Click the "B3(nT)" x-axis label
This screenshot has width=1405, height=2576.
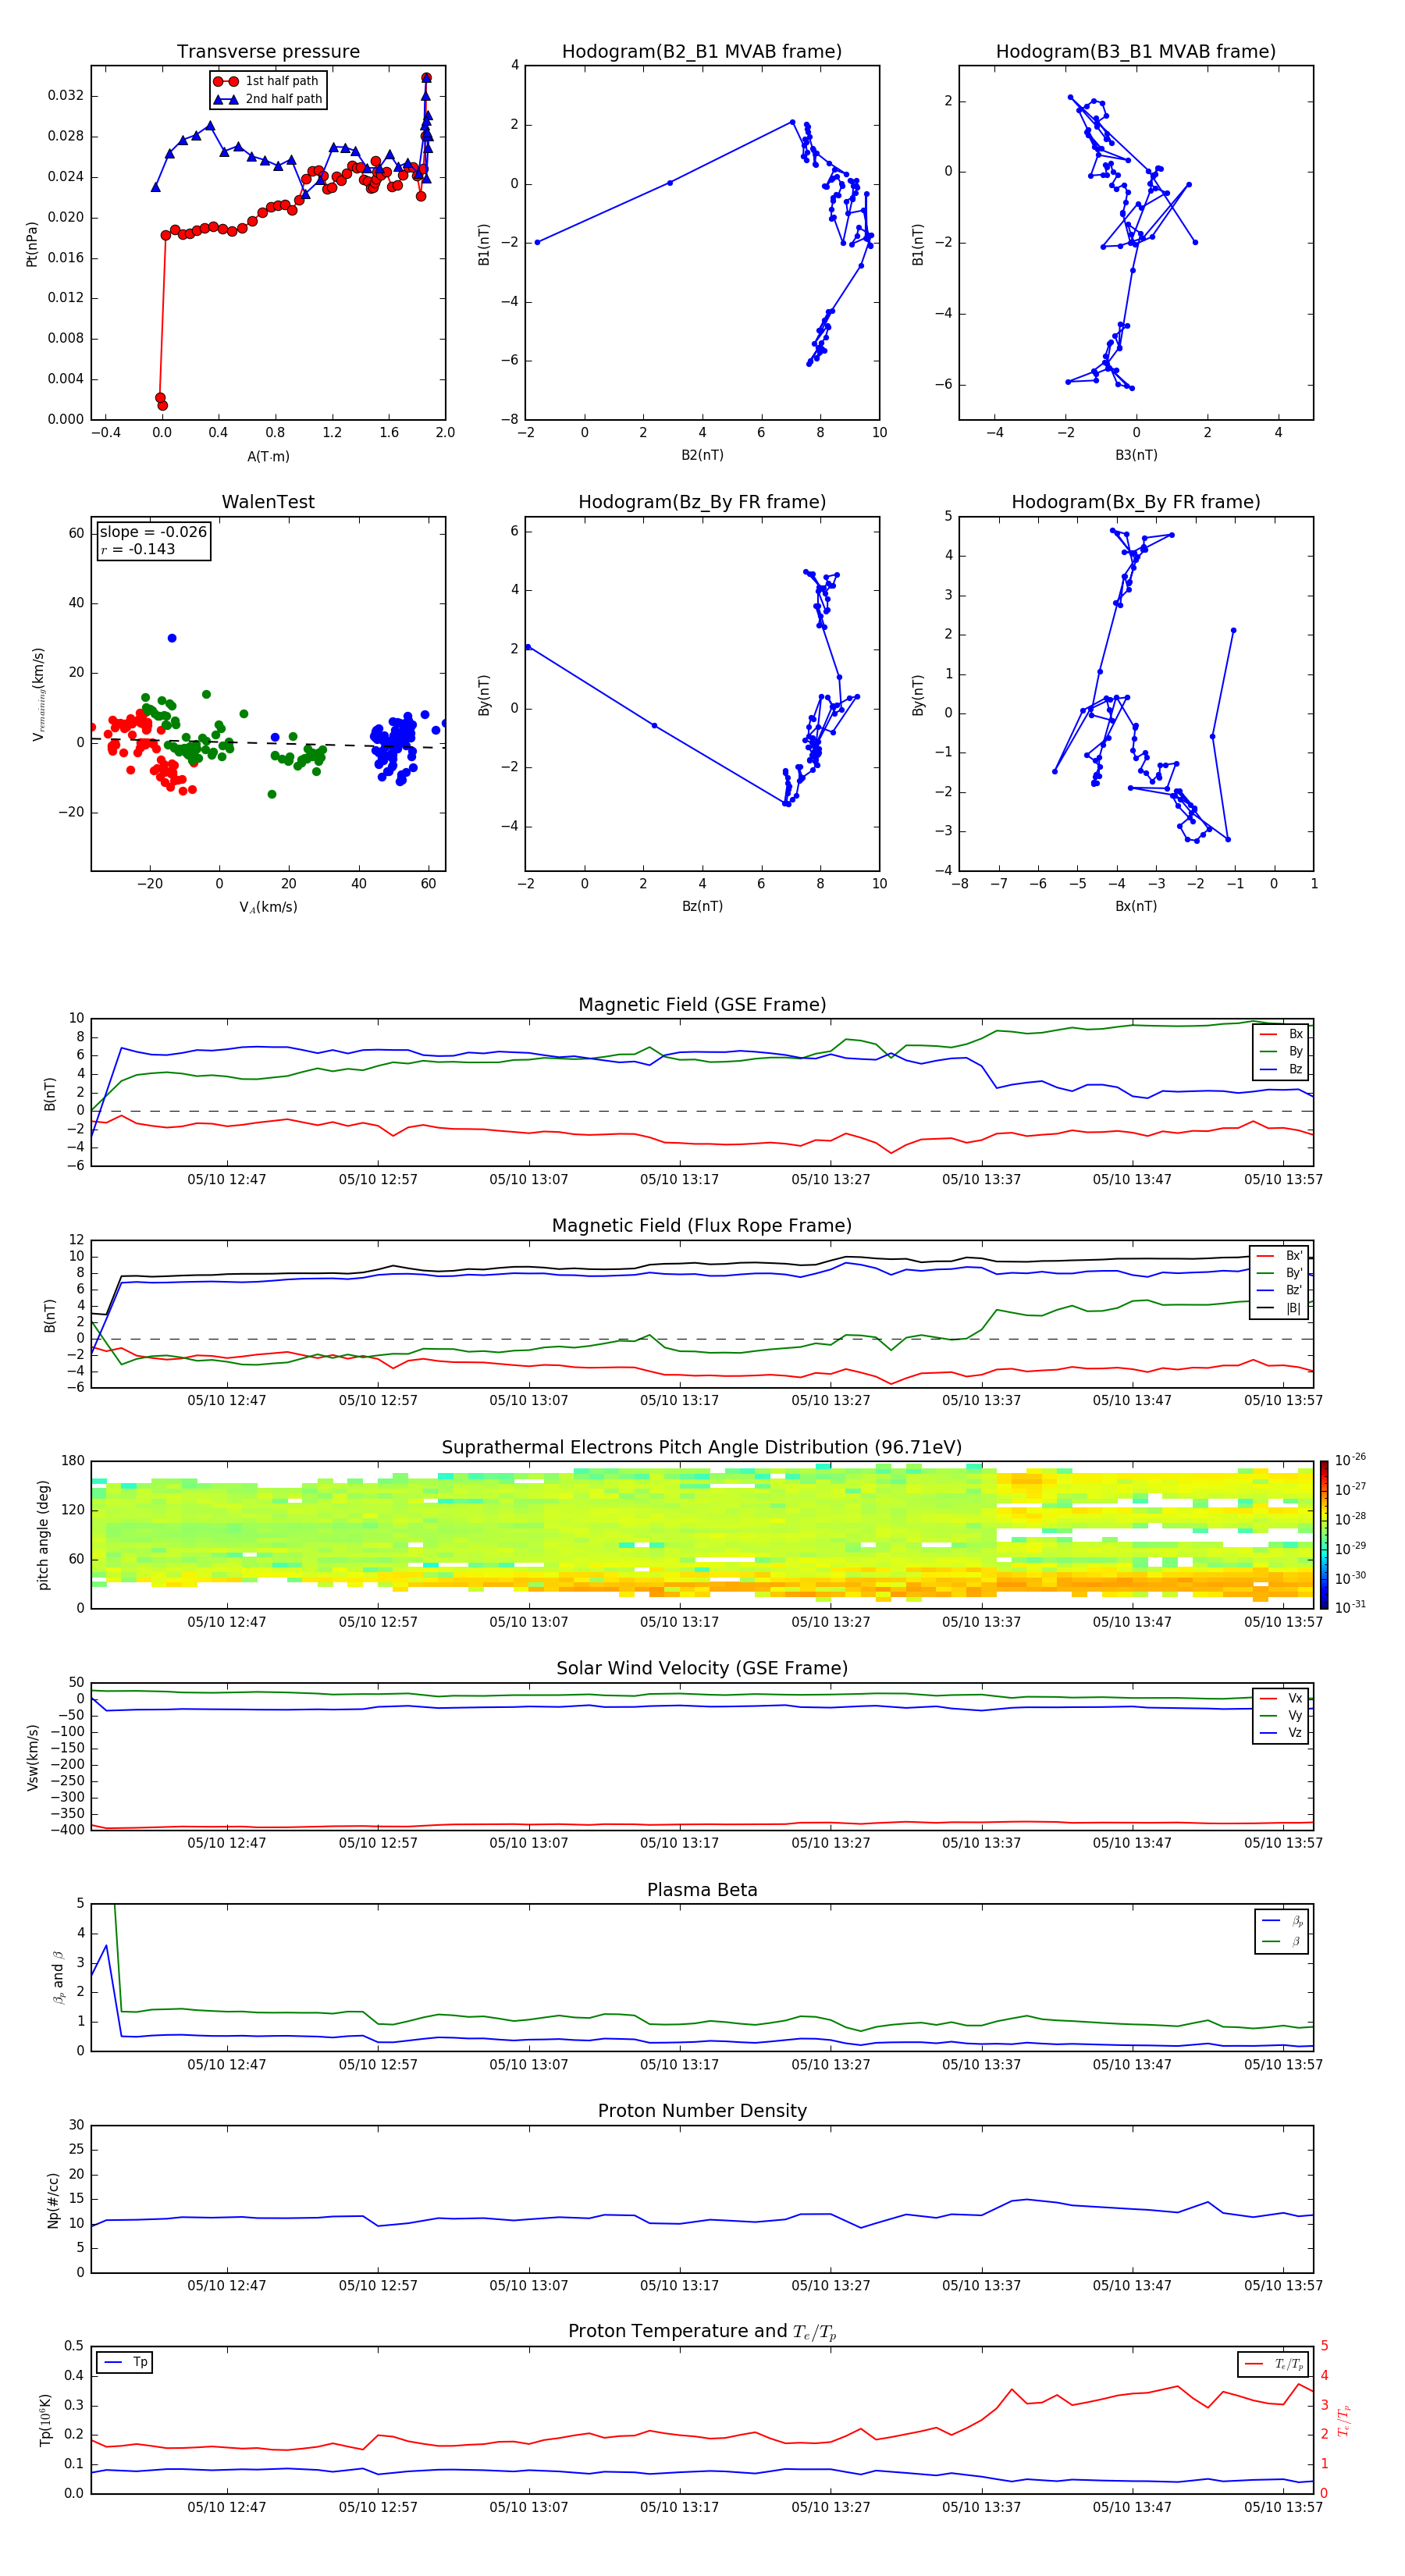click(1136, 456)
